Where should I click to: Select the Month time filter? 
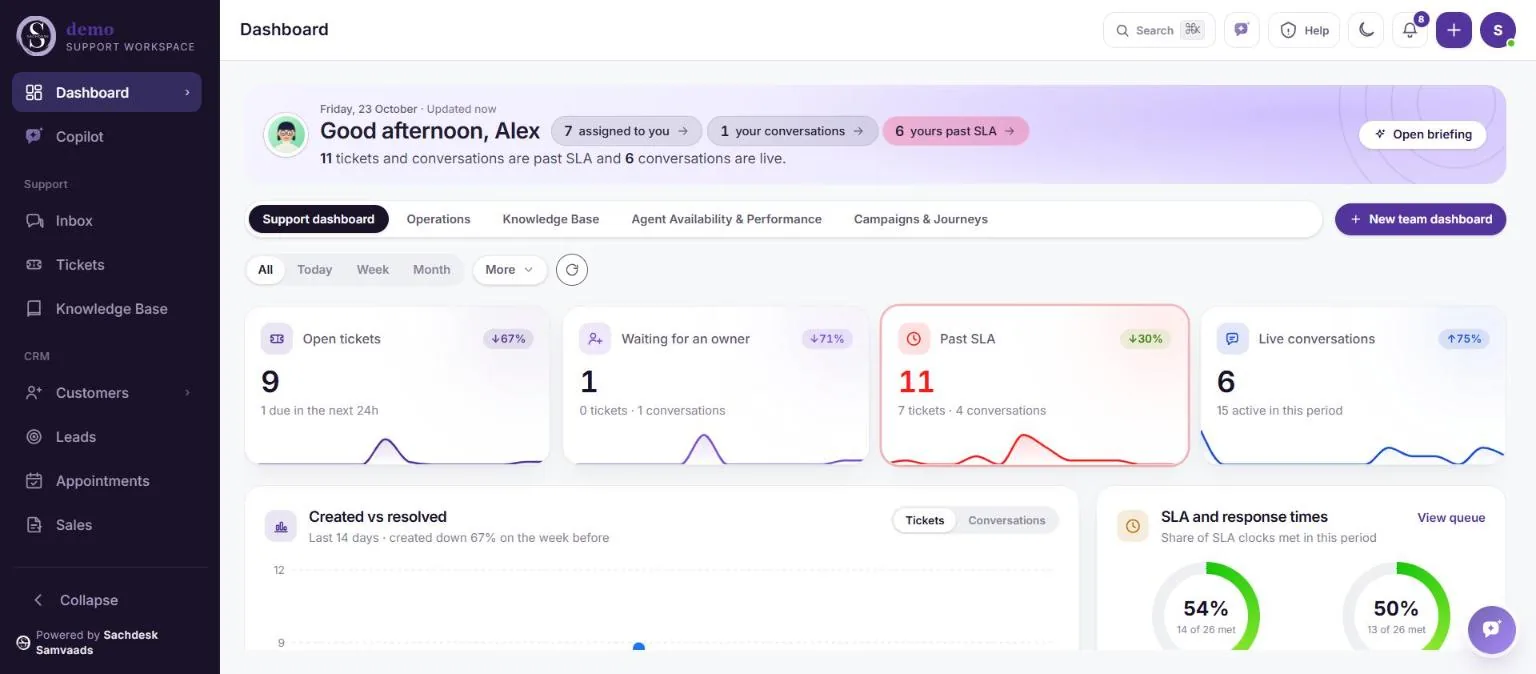tap(432, 270)
